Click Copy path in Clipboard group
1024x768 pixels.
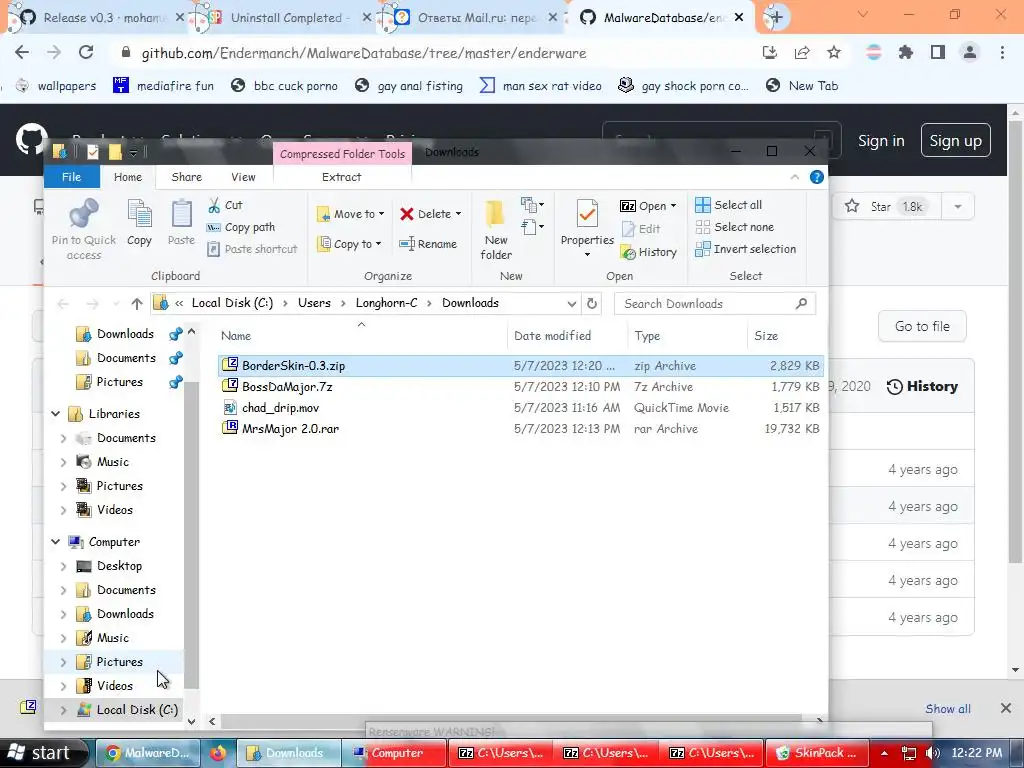pos(240,227)
